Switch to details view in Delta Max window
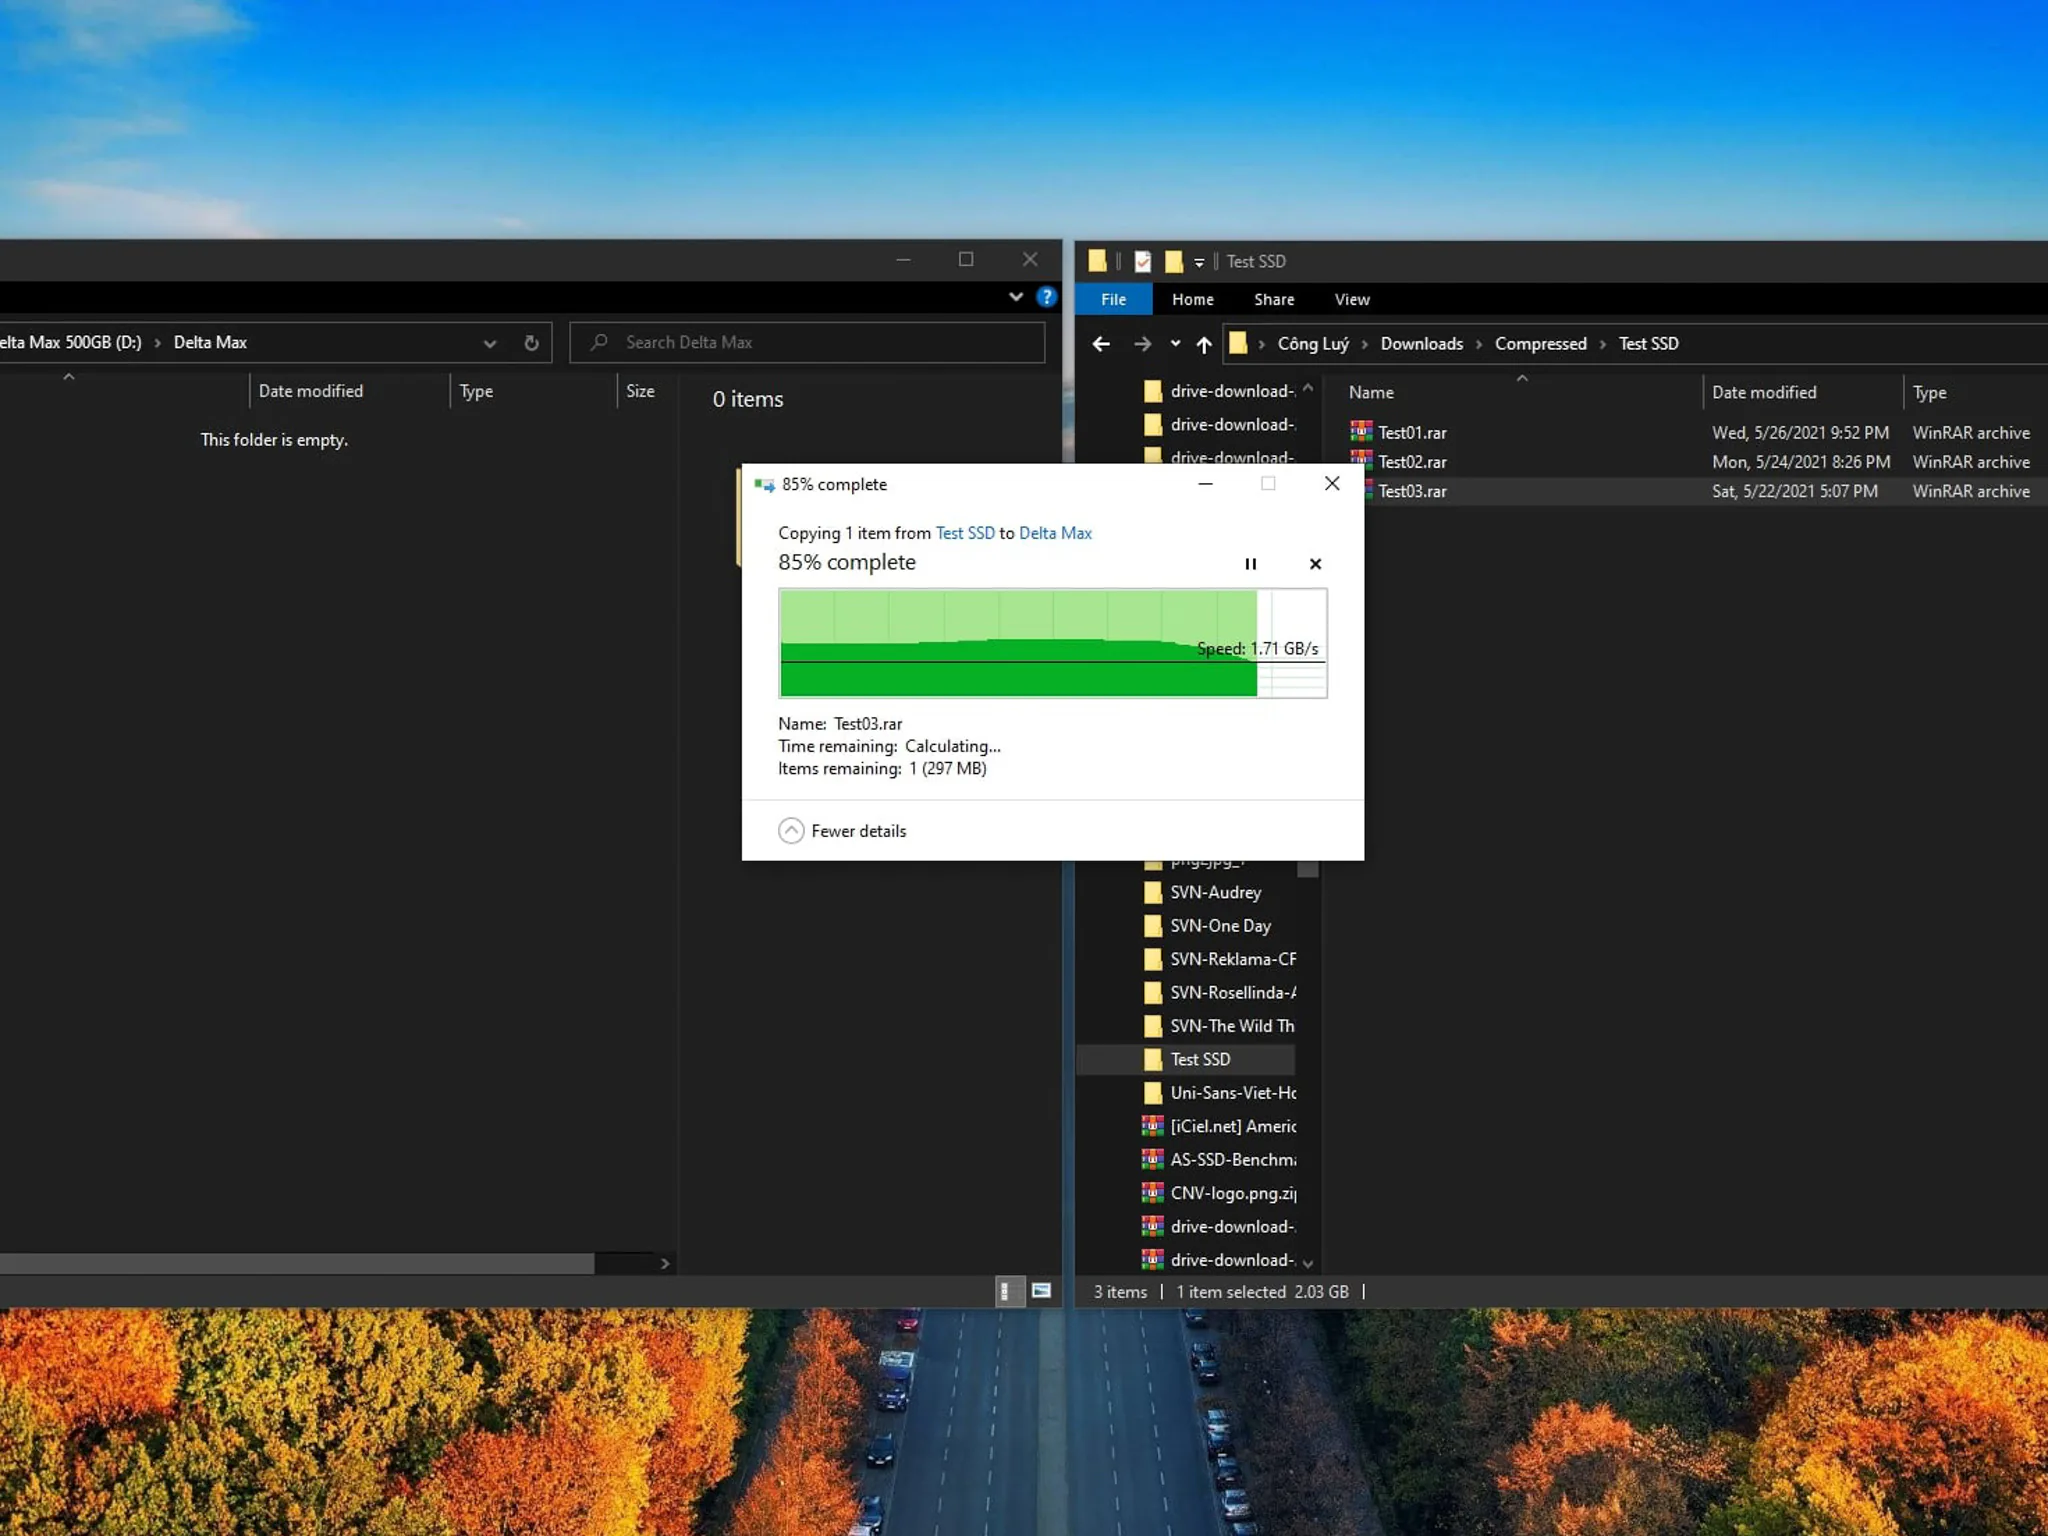 1010,1291
